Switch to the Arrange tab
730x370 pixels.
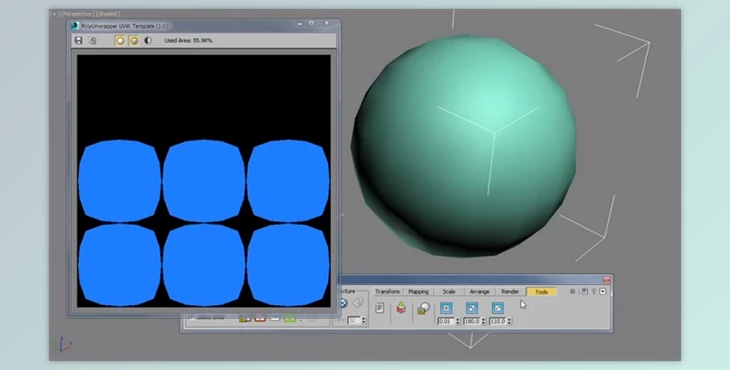[479, 291]
